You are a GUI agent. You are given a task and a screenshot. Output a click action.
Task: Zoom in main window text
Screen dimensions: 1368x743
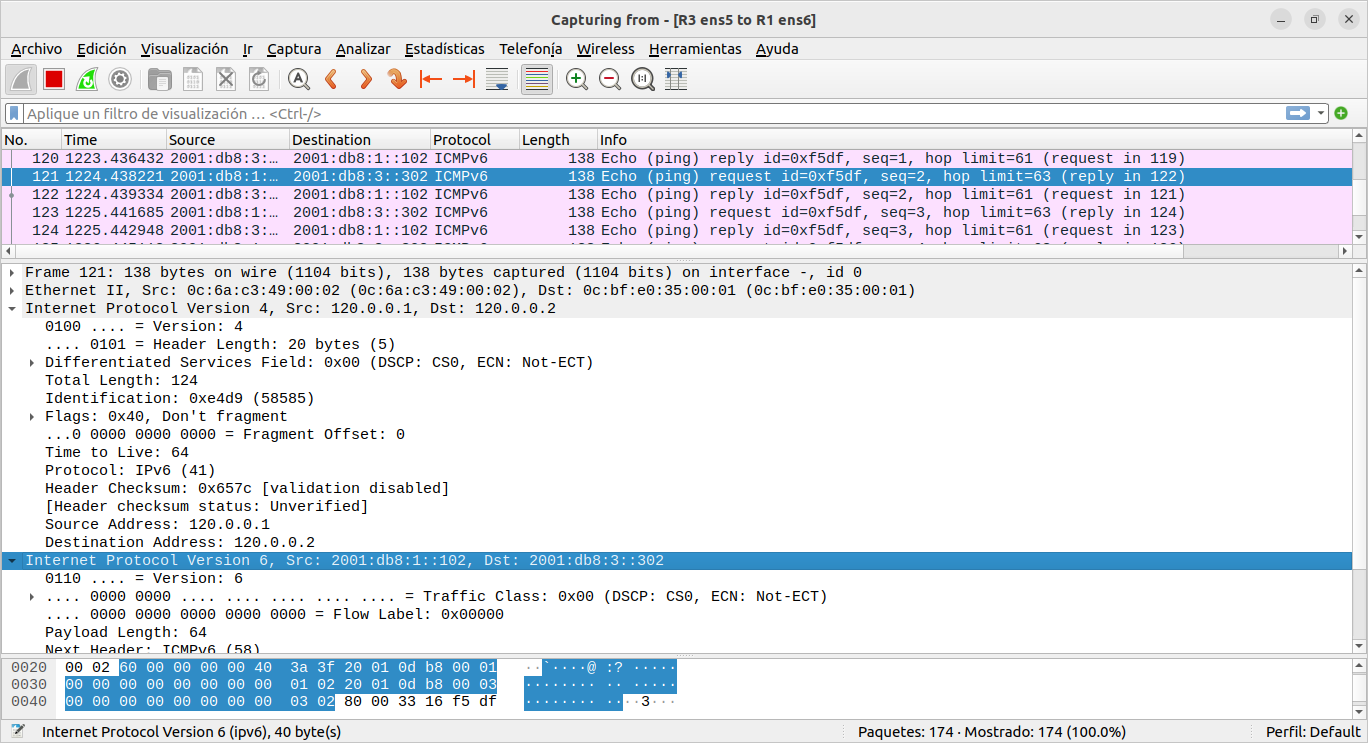[577, 79]
